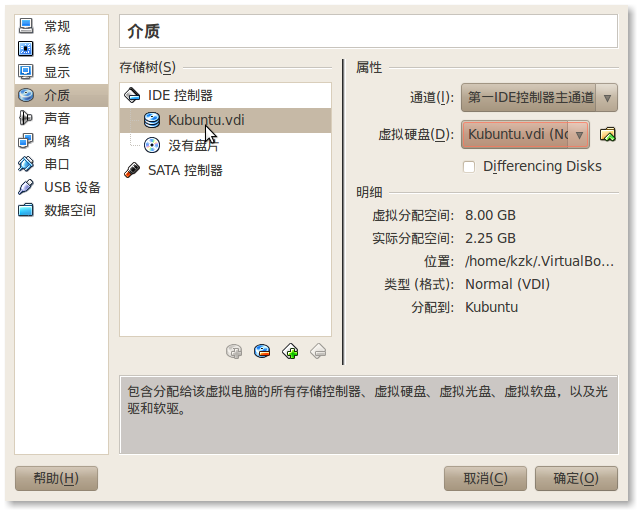Click the Kubuntu.vdi hard disk icon
The height and width of the screenshot is (510, 637).
coord(152,120)
